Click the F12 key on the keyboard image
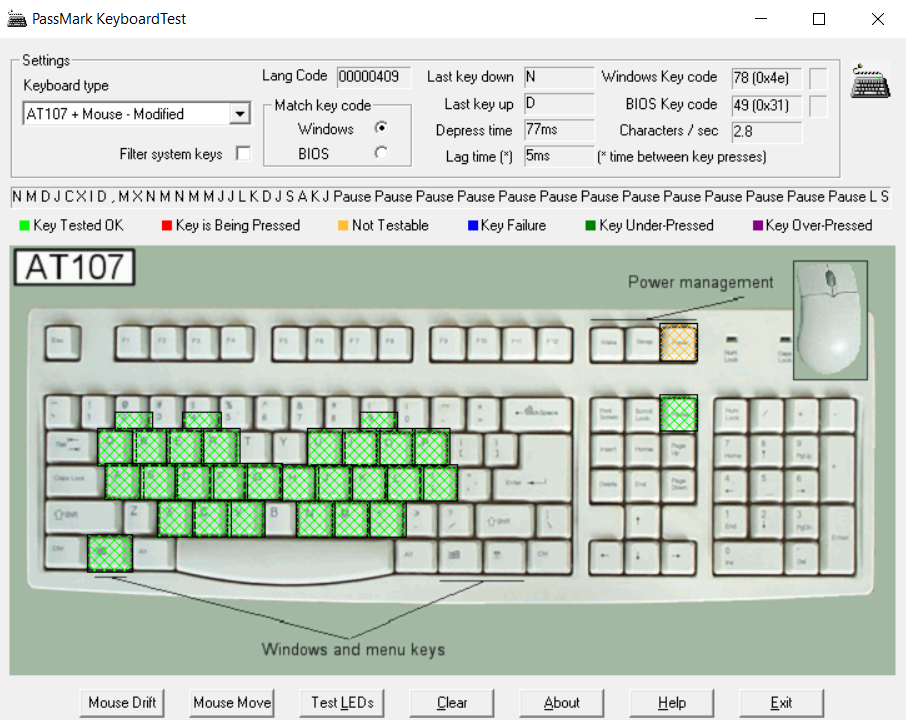 (x=555, y=343)
